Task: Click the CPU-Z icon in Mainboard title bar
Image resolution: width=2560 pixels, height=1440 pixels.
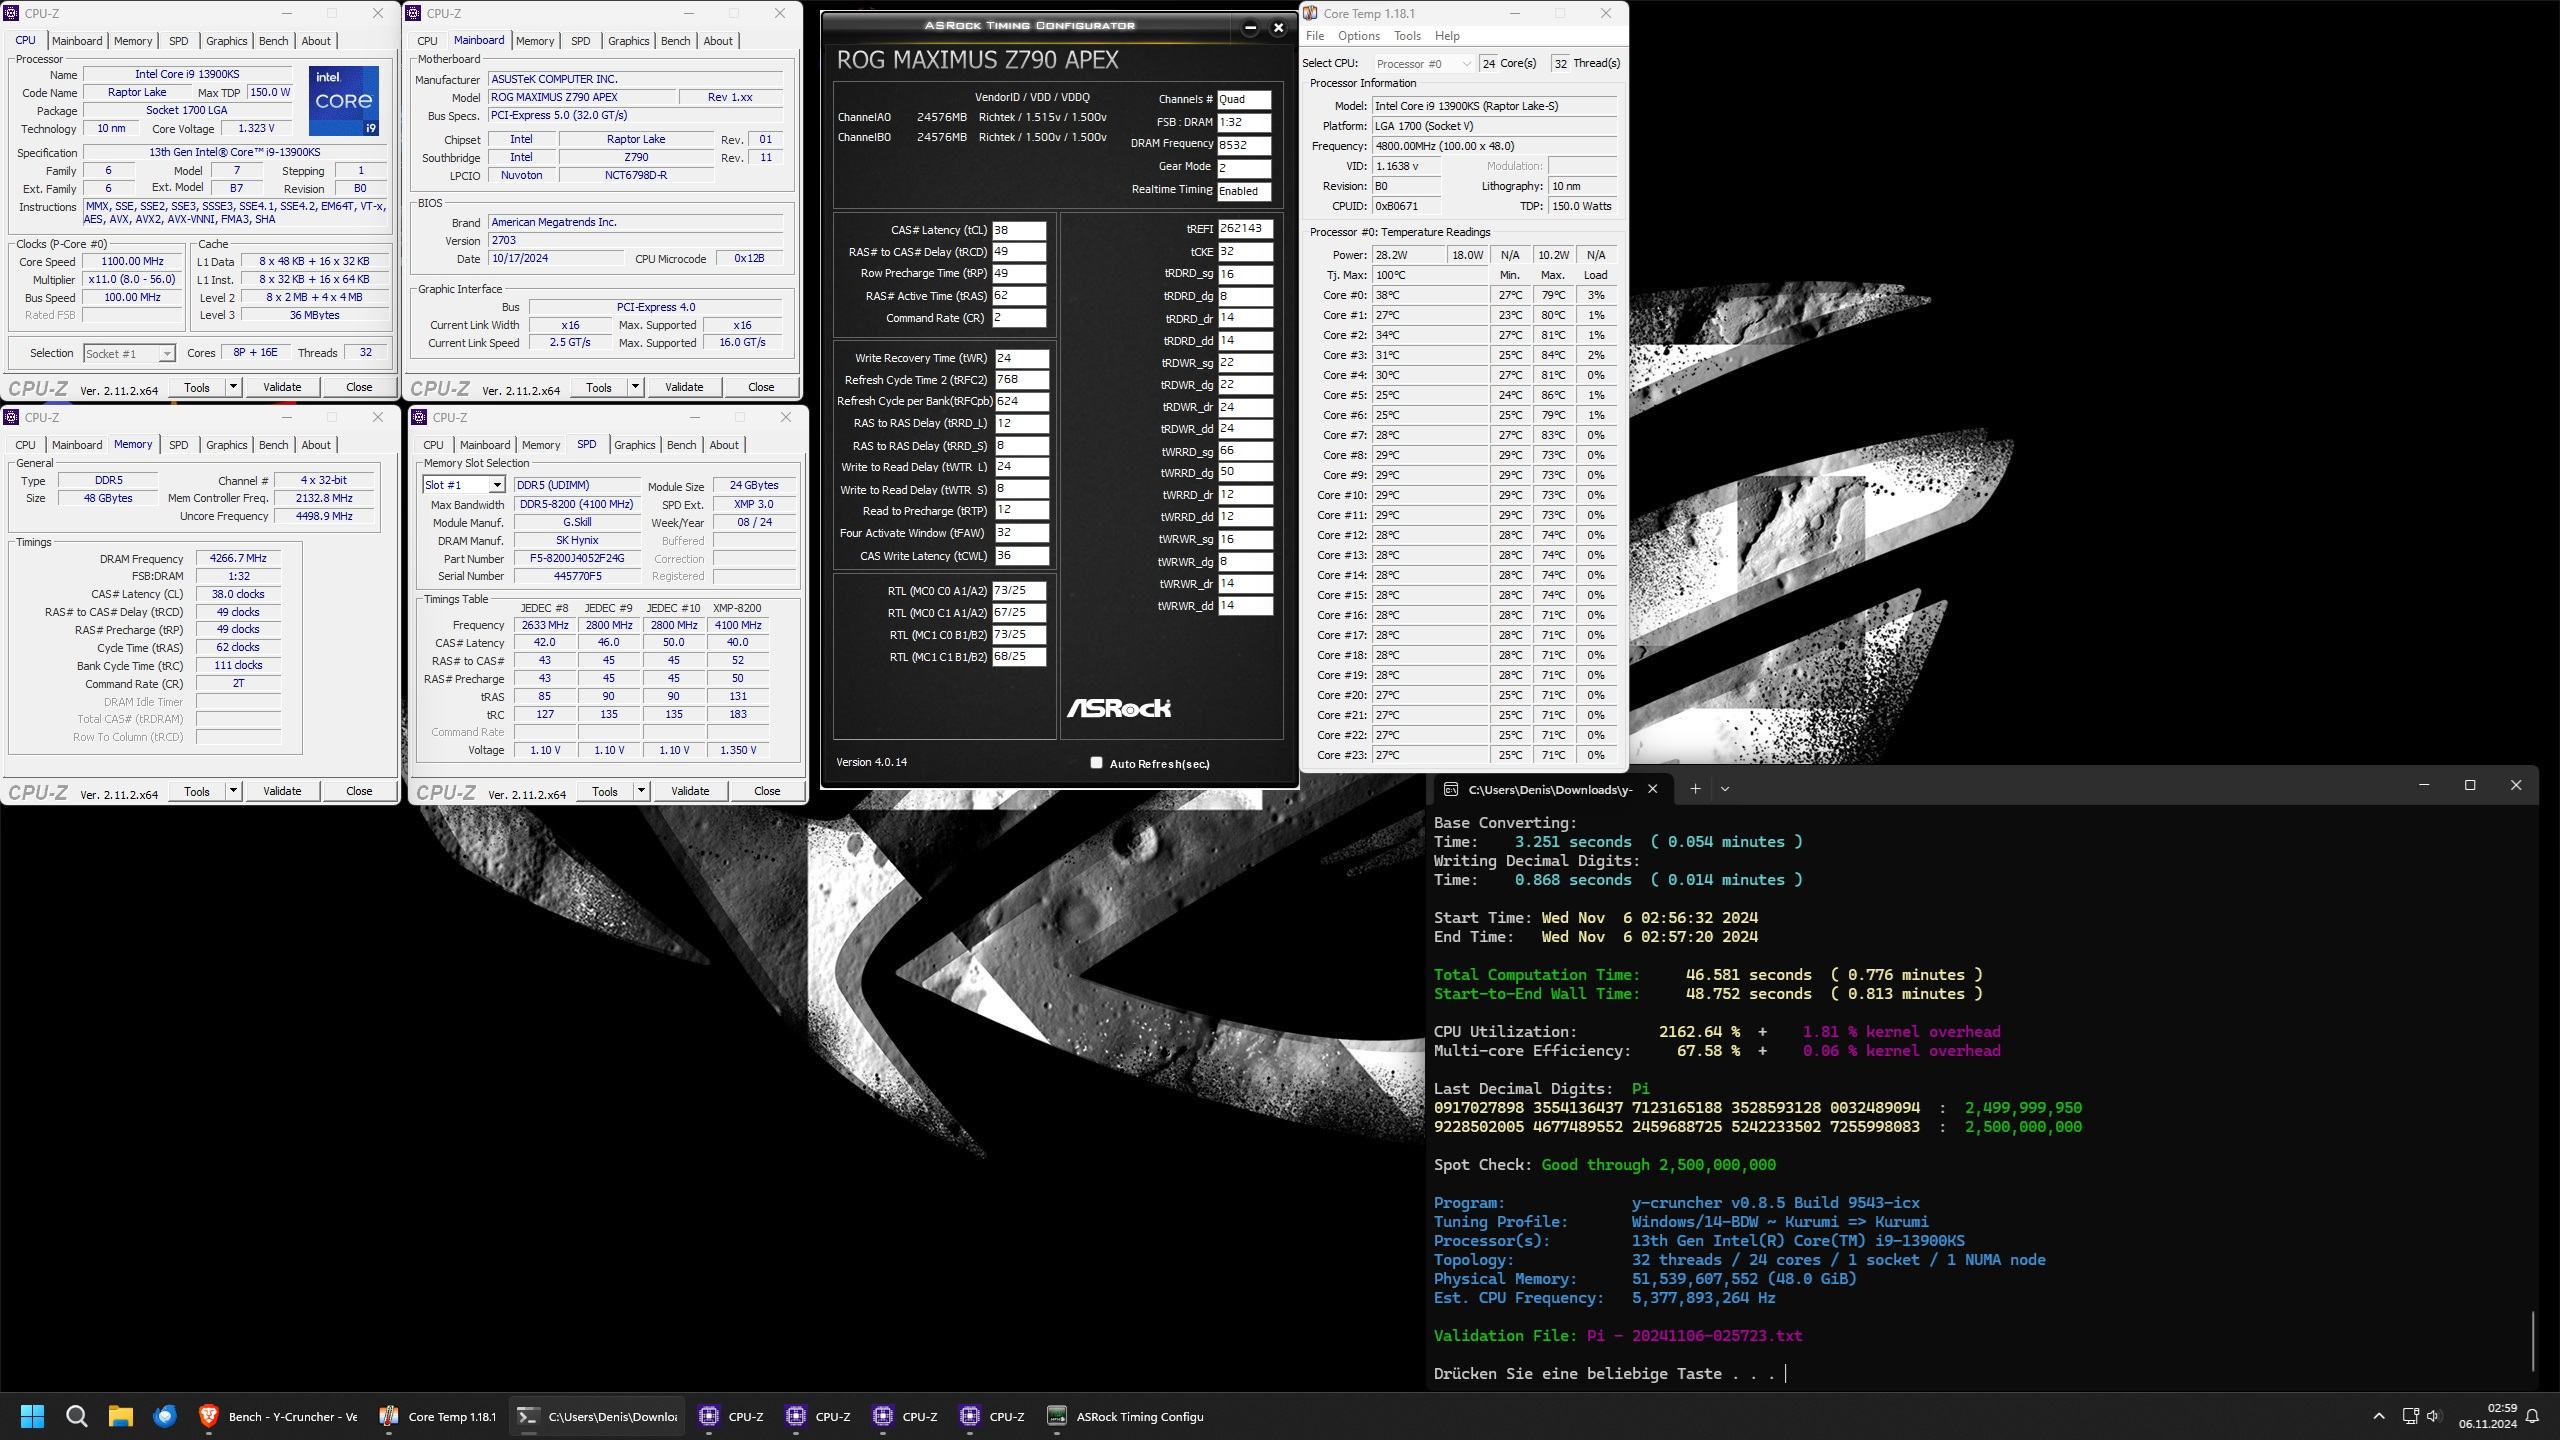Action: click(x=413, y=13)
